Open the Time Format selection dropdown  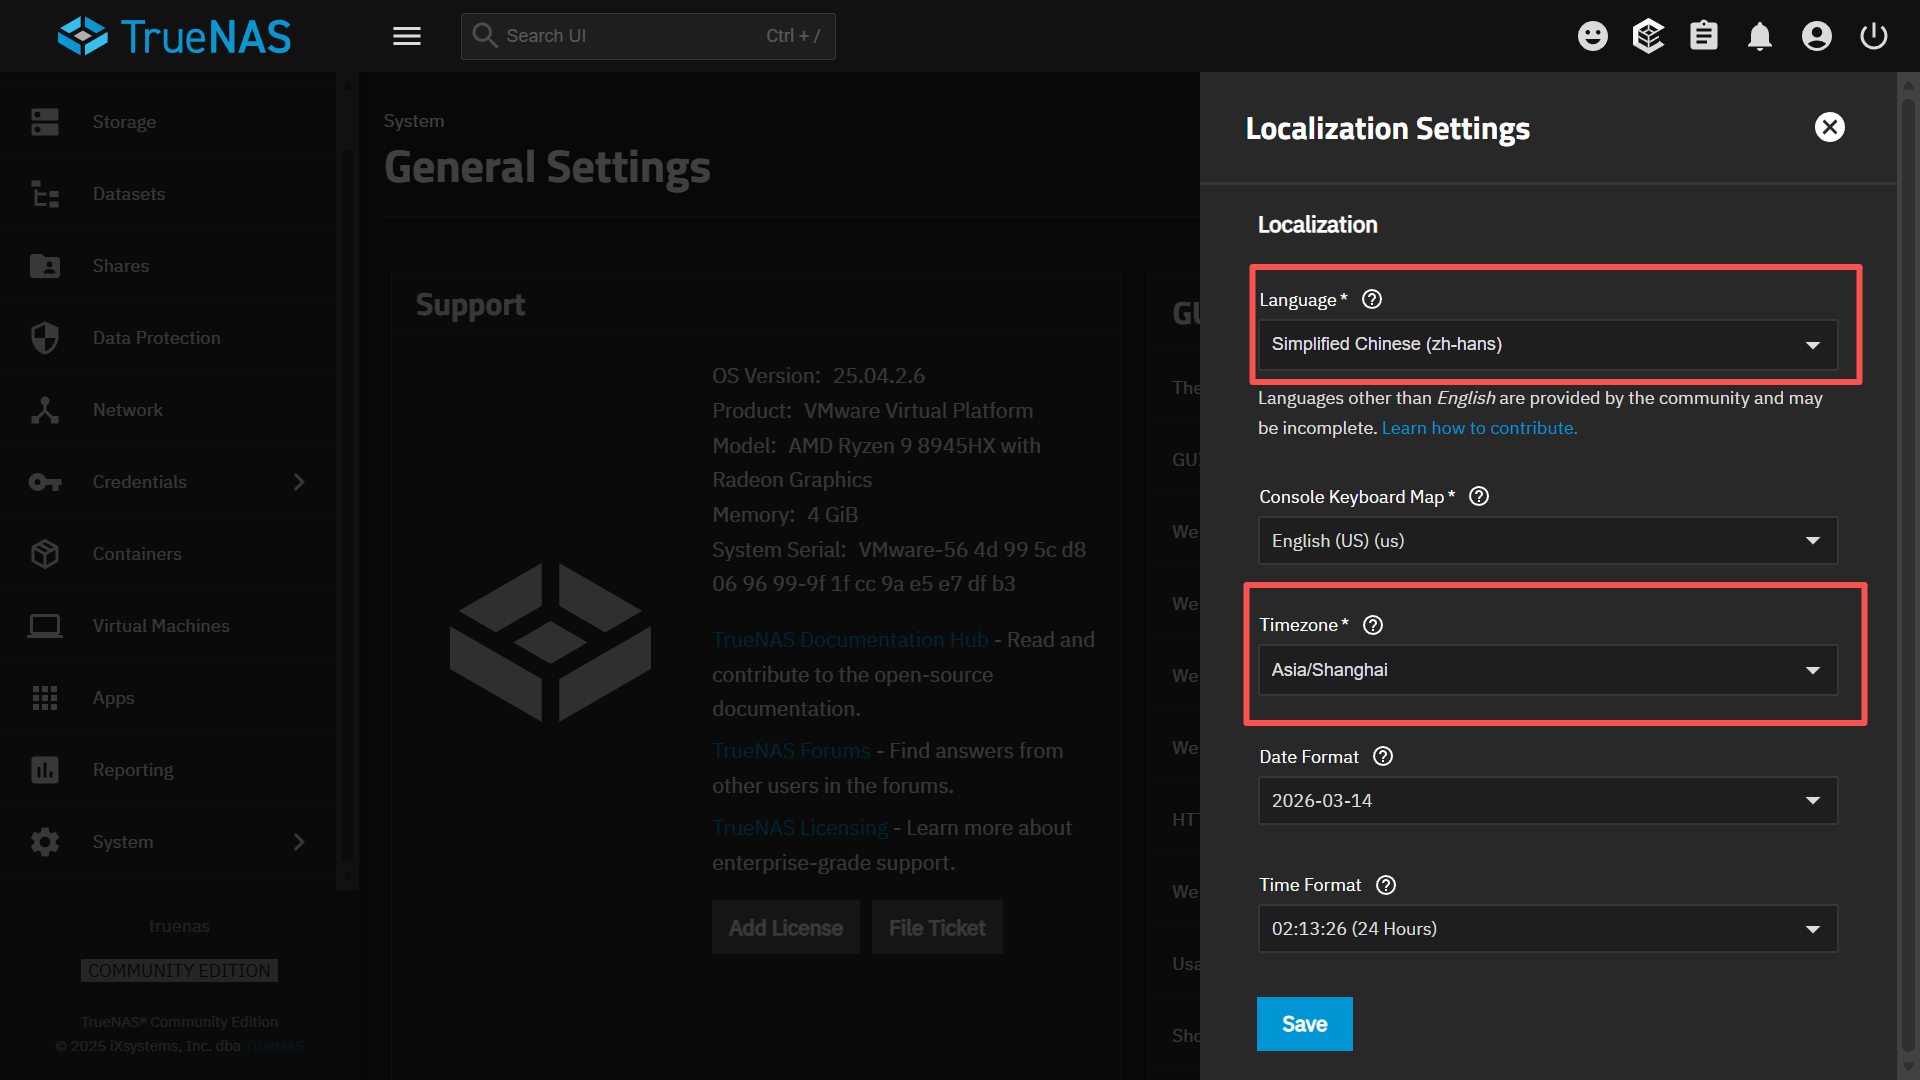[1547, 929]
